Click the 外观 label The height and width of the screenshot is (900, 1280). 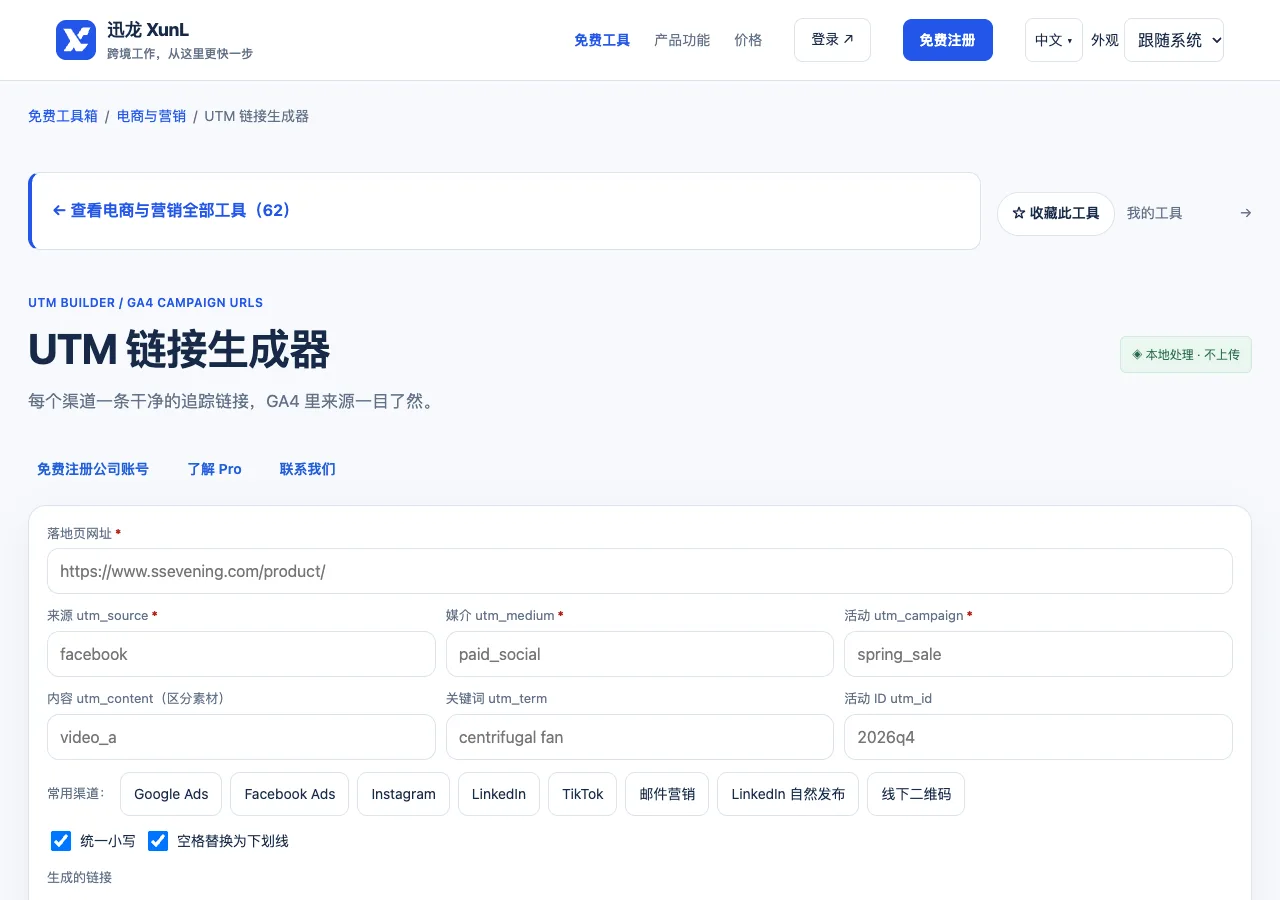click(x=1104, y=40)
